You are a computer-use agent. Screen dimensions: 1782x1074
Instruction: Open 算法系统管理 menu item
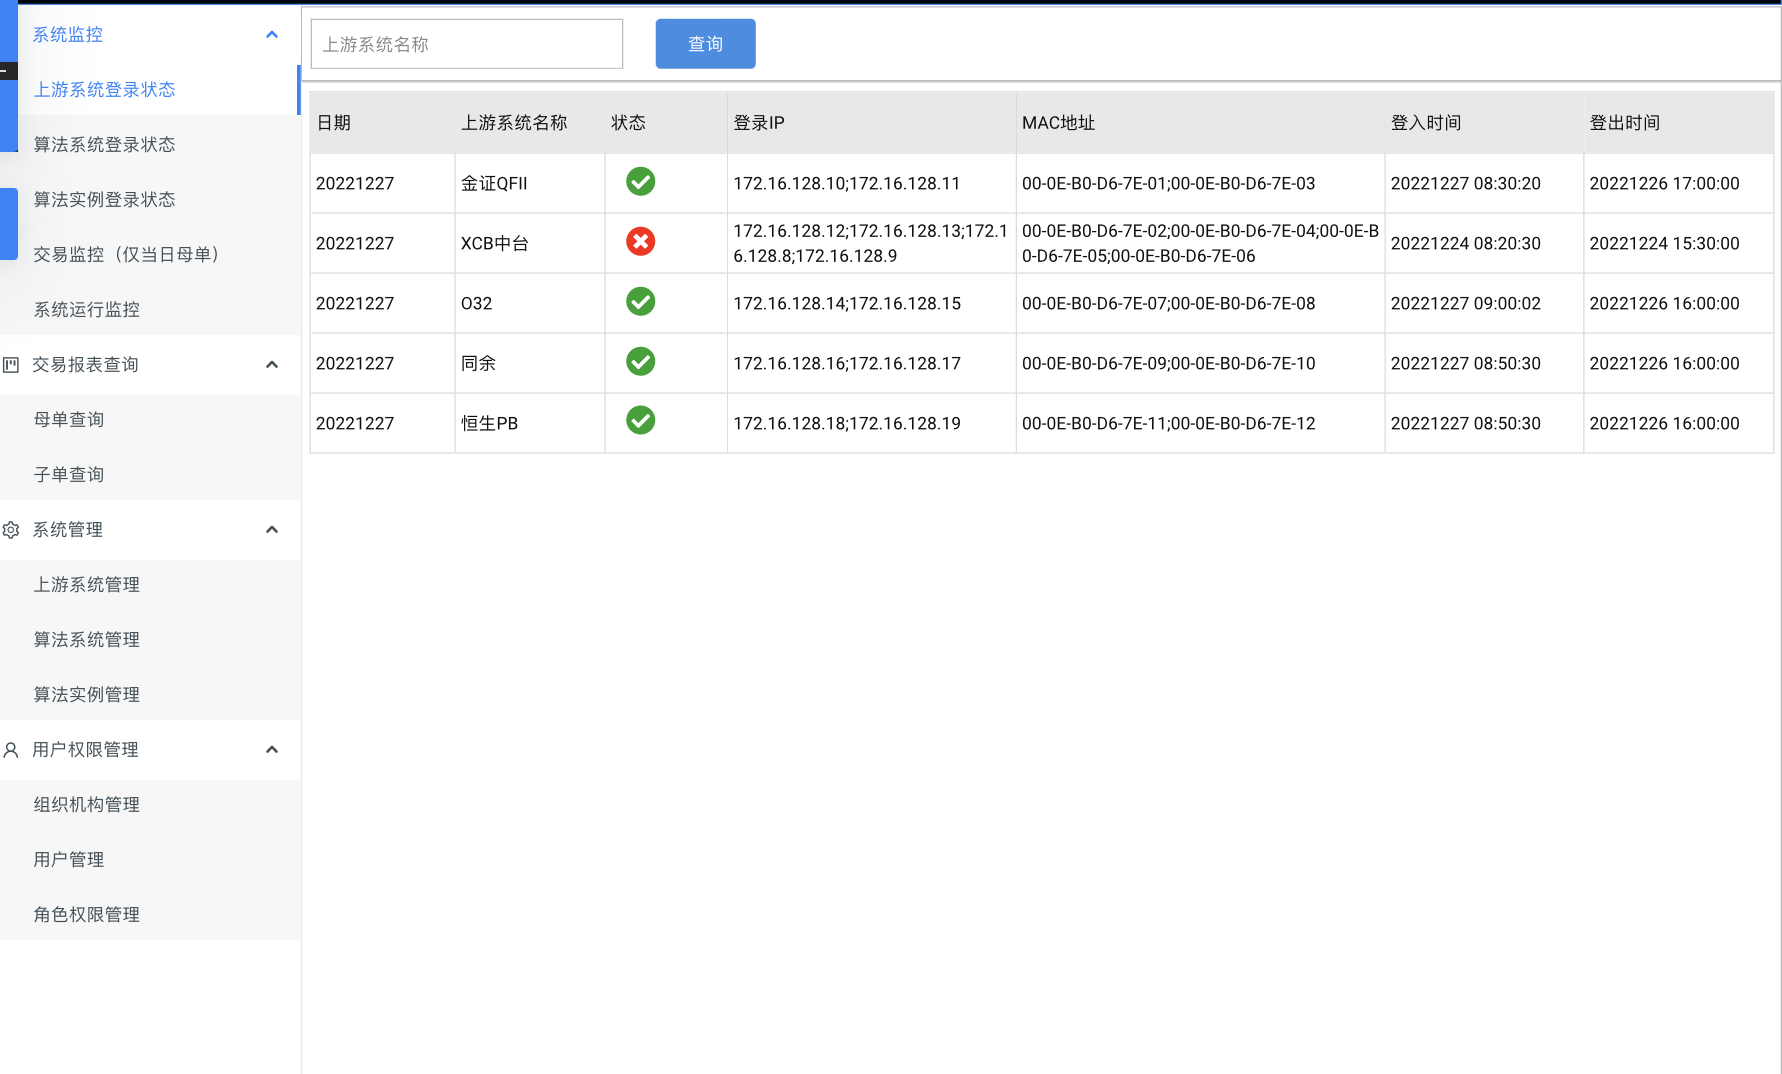[x=150, y=640]
